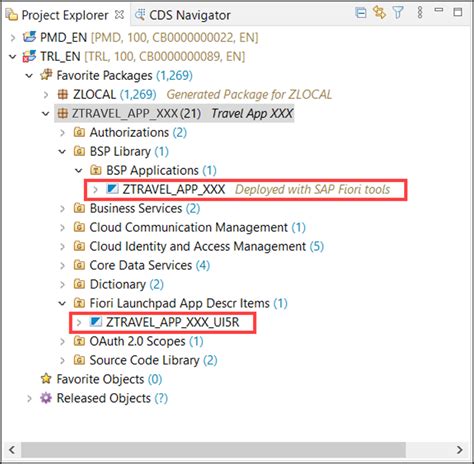Collapse the BSP Applications folder
Screen dimensions: 474x464
click(79, 171)
